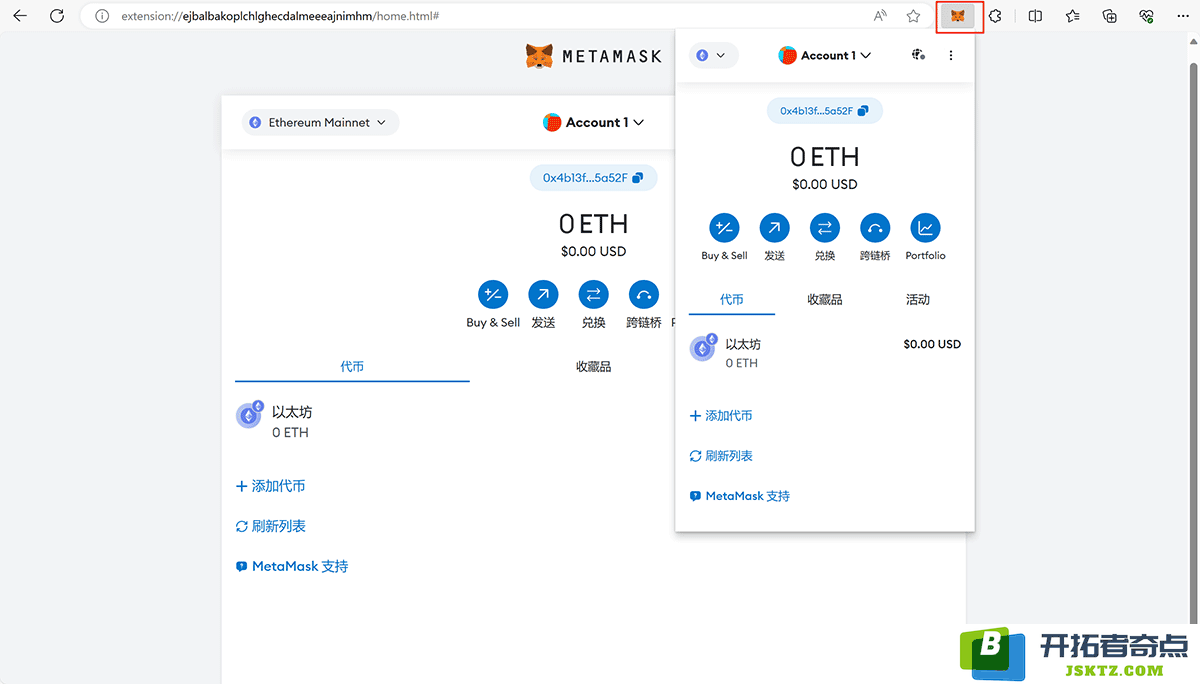
Task: Expand Account 1 selector in popup
Action: 825,56
